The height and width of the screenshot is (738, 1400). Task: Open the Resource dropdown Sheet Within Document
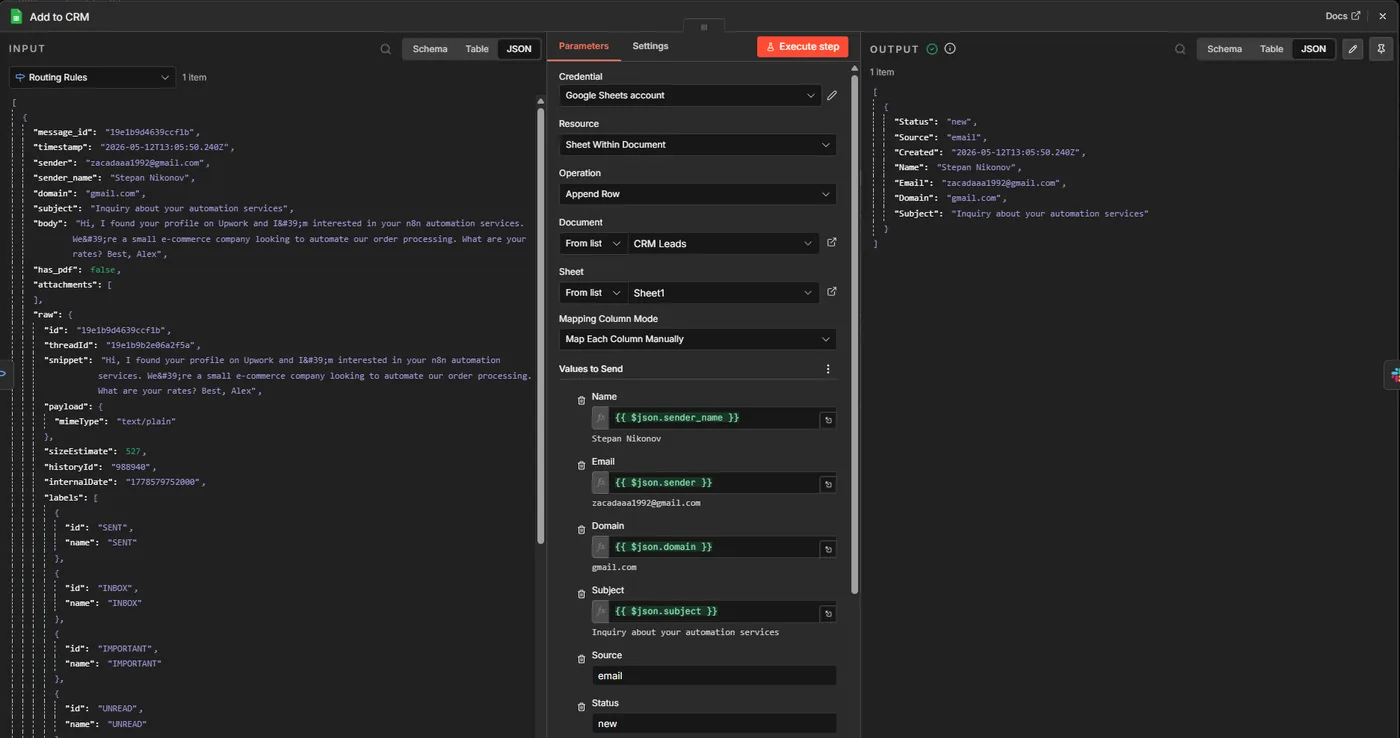[x=698, y=145]
